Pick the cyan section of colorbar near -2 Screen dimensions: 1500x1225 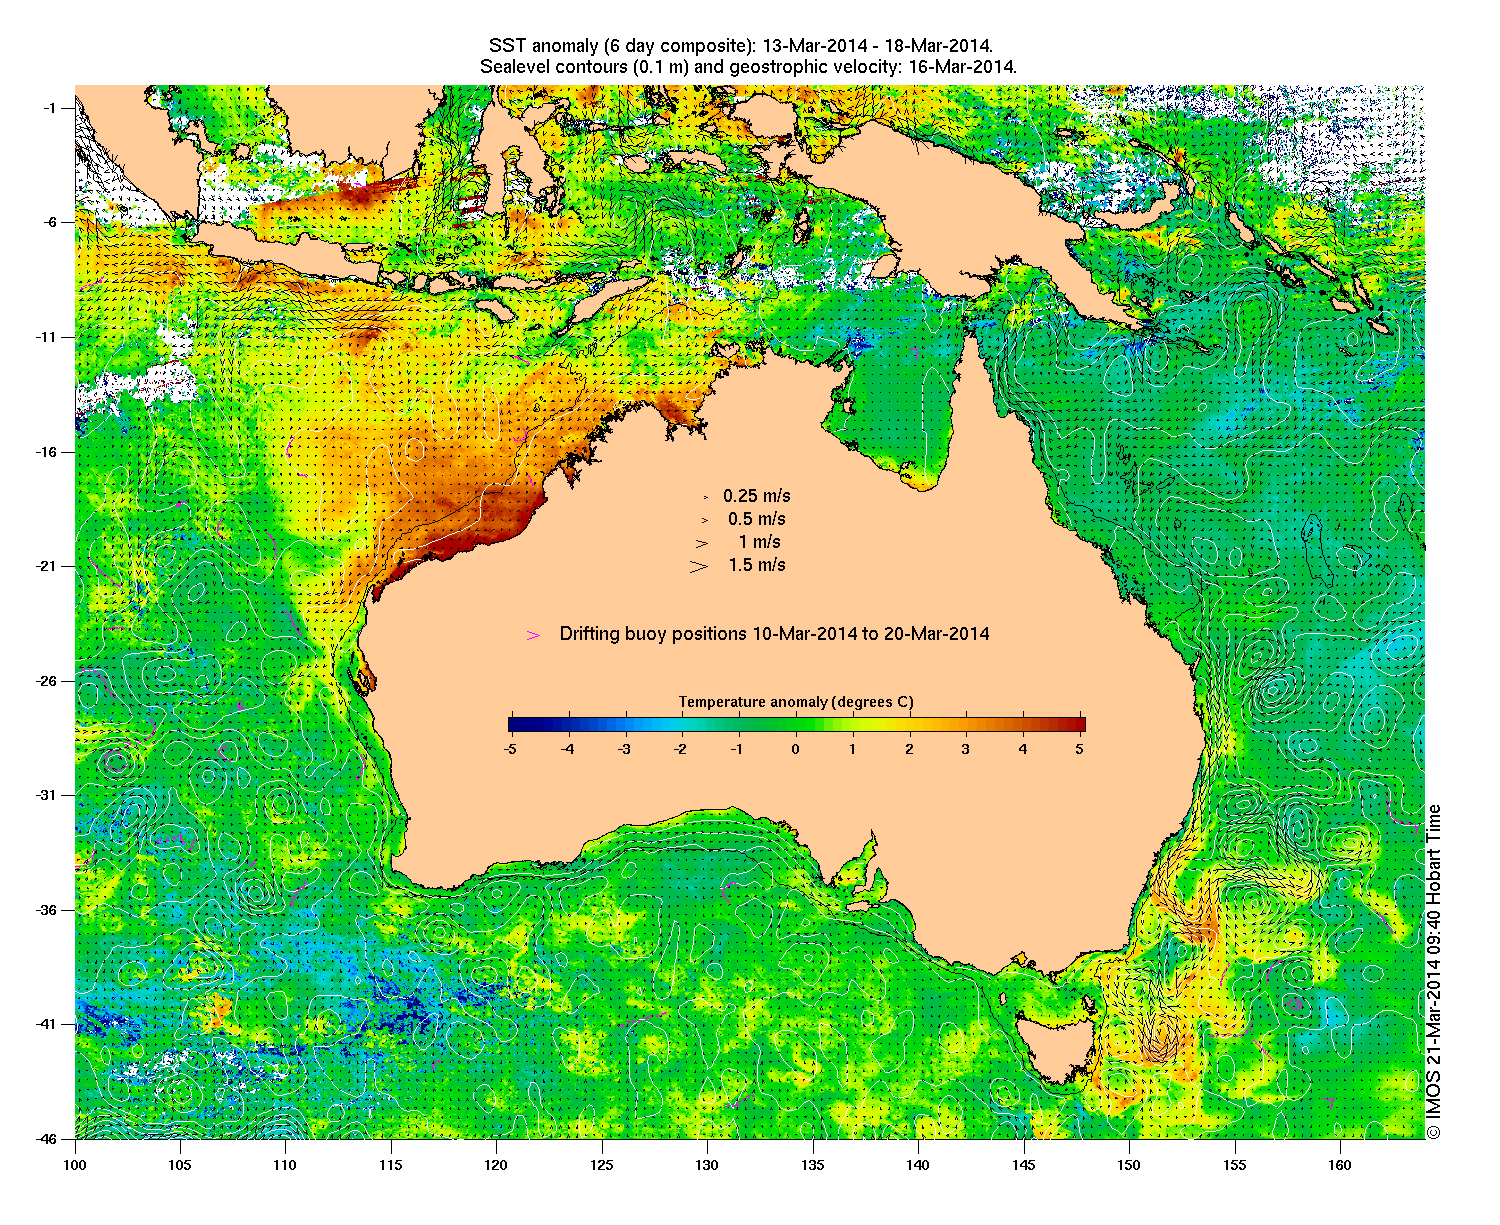click(x=682, y=725)
